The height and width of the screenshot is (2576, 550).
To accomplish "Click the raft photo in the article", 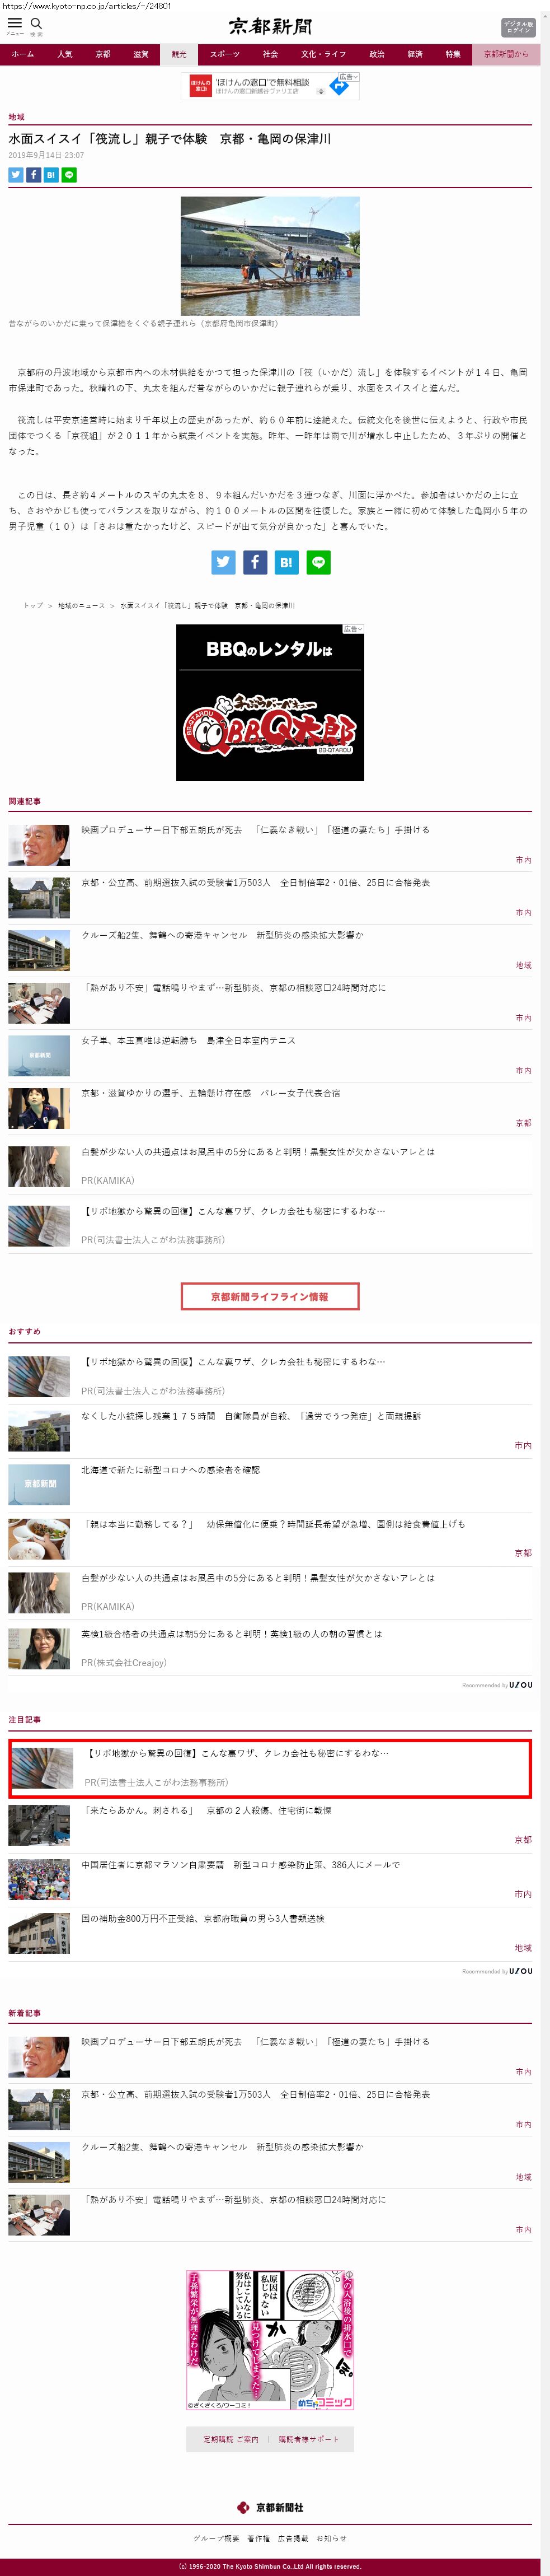I will [x=270, y=256].
